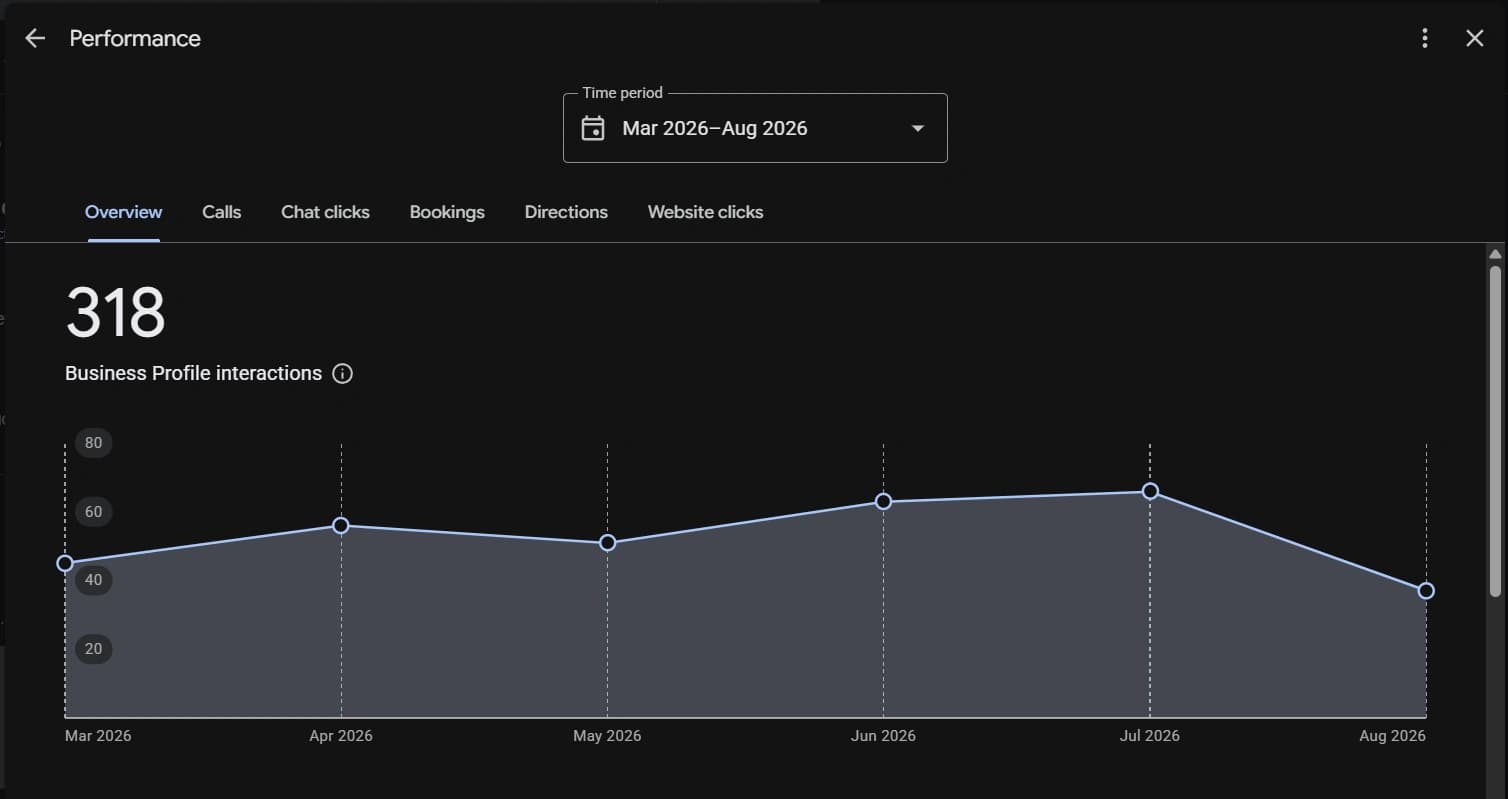
Task: Close the Performance panel with X
Action: [1475, 39]
